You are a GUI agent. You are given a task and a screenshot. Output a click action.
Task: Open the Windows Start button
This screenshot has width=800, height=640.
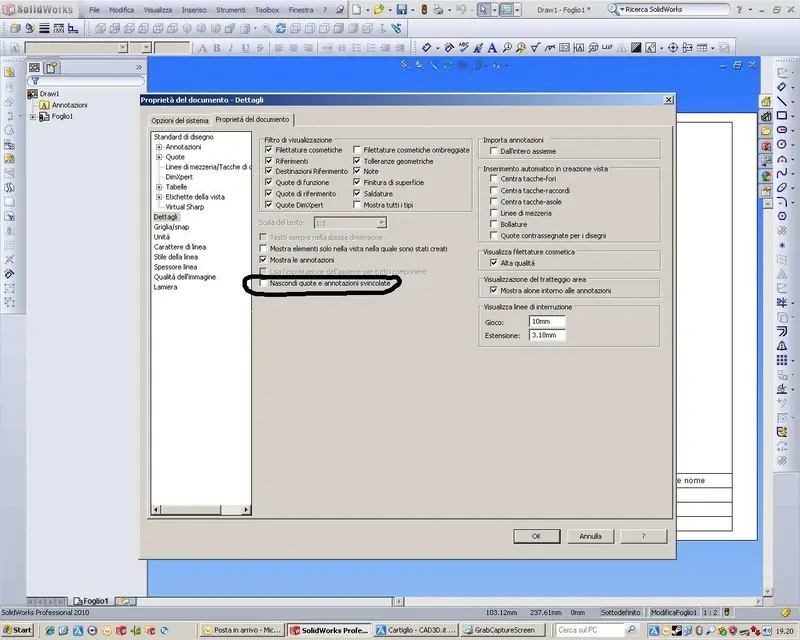(x=17, y=630)
